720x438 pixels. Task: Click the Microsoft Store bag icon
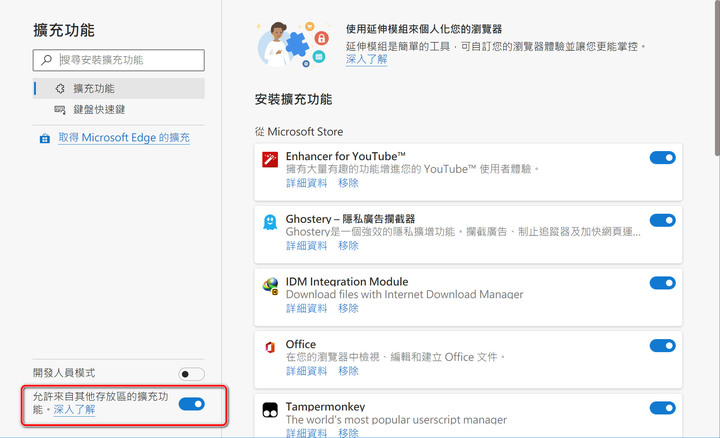(x=45, y=138)
